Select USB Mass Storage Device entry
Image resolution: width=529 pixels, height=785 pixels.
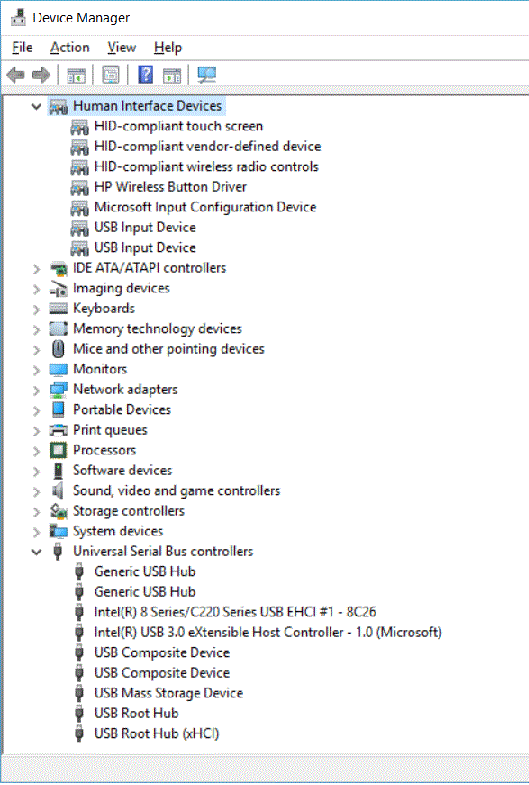coord(168,693)
